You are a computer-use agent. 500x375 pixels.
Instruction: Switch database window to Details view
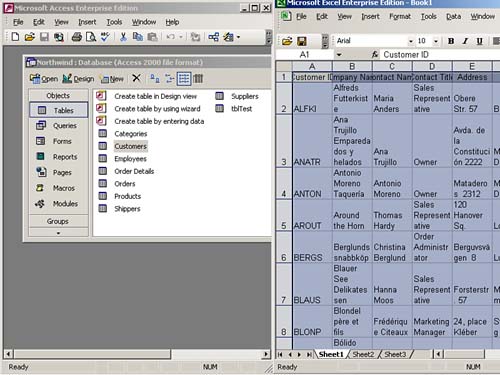pos(198,79)
